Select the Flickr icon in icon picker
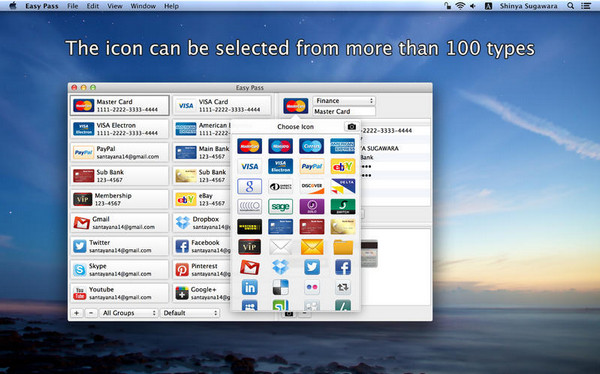Screen dimensions: 600x374 [312, 287]
